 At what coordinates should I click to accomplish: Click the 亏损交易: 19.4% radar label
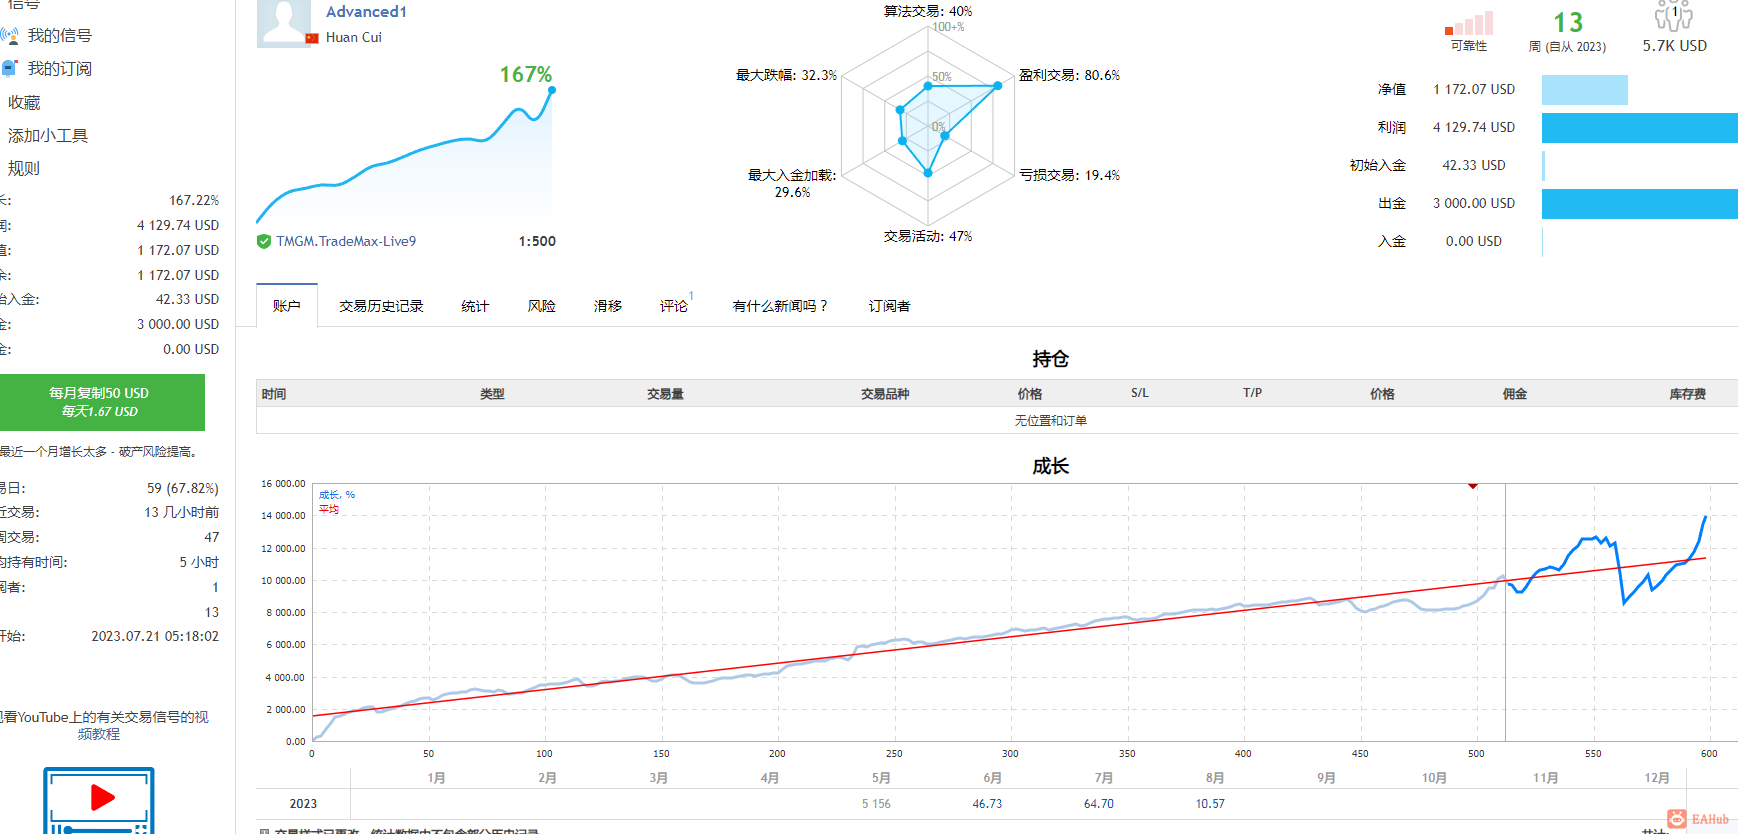(x=1070, y=175)
